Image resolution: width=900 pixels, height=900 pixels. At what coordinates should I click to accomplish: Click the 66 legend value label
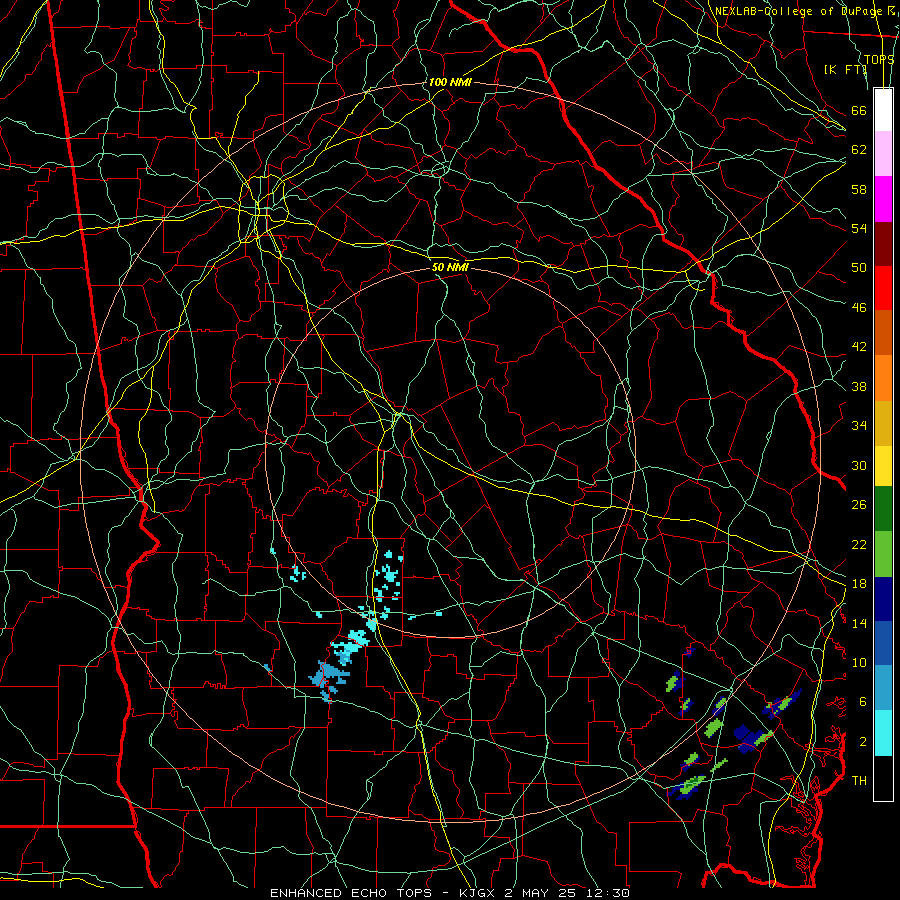click(x=859, y=110)
